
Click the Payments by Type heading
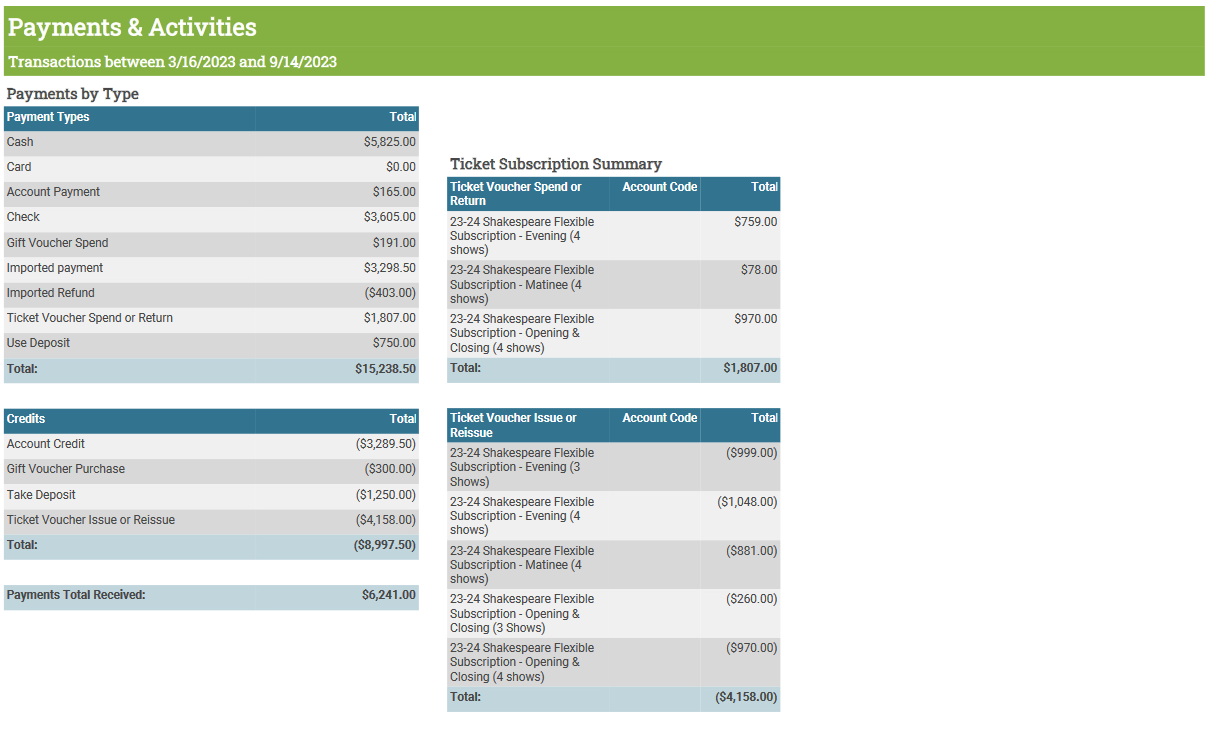tap(72, 94)
